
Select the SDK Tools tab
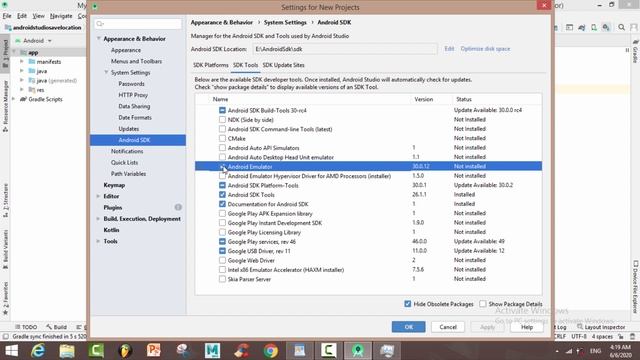tap(245, 65)
